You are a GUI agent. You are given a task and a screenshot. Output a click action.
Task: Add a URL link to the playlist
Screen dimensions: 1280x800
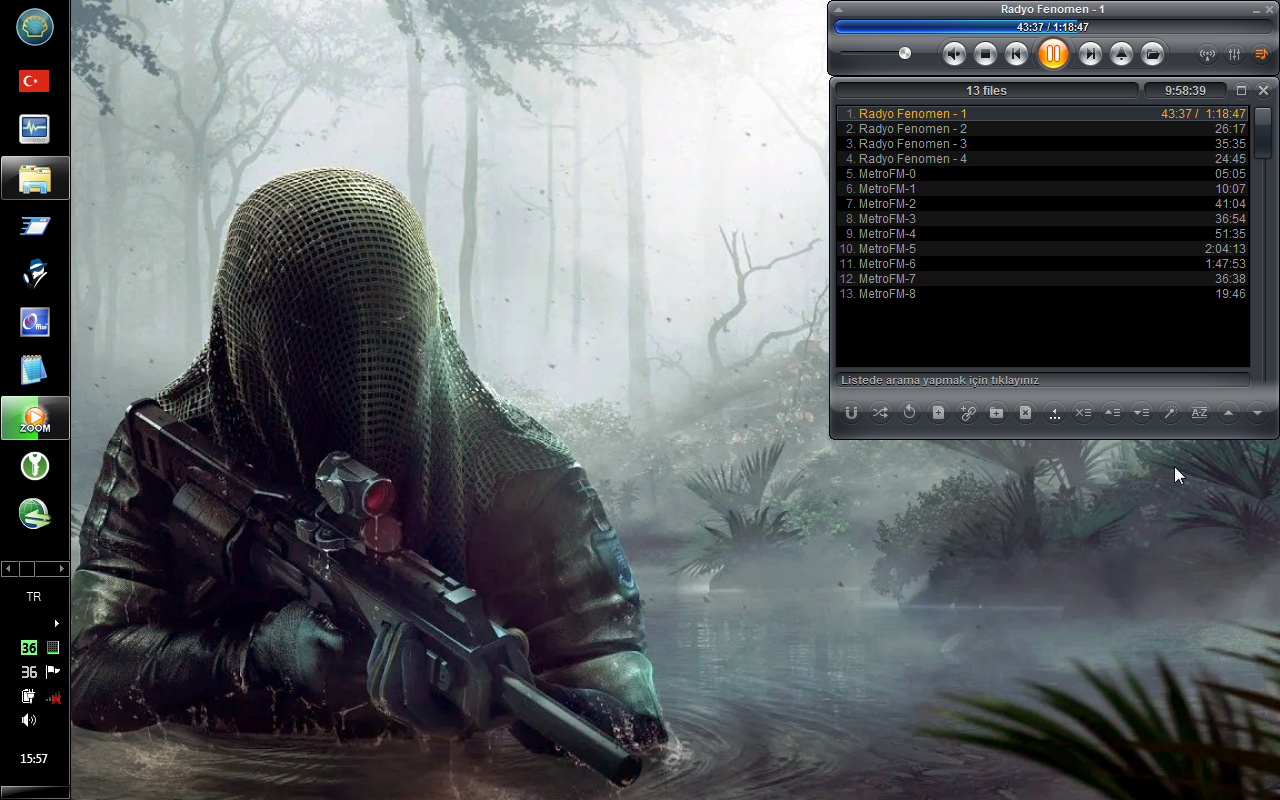point(967,413)
